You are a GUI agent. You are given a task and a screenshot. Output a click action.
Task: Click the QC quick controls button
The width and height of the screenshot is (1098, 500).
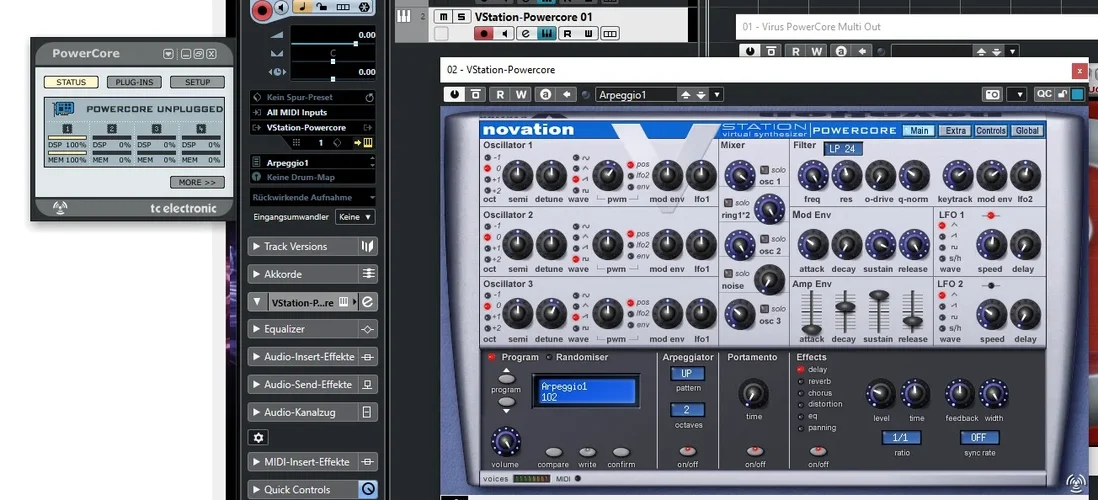1044,94
